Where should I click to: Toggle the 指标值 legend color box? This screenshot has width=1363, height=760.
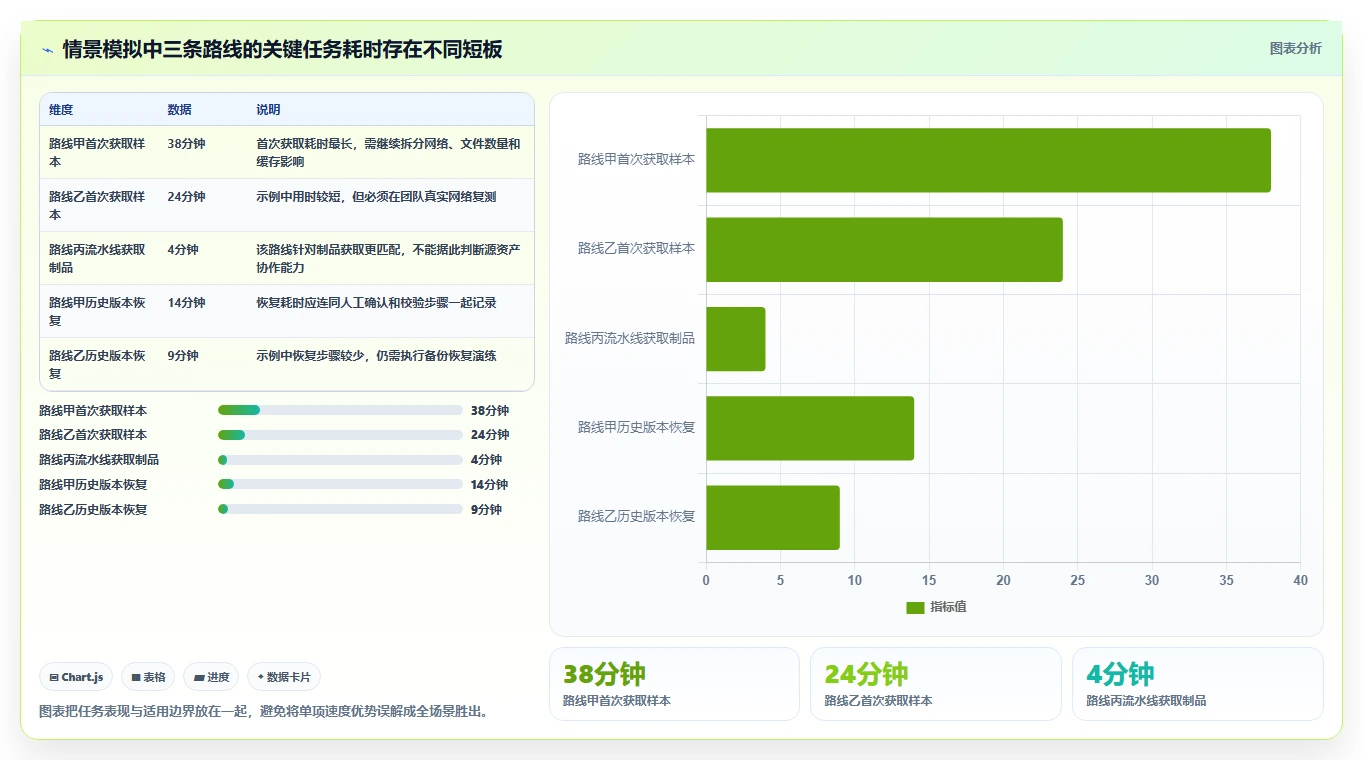[x=915, y=607]
